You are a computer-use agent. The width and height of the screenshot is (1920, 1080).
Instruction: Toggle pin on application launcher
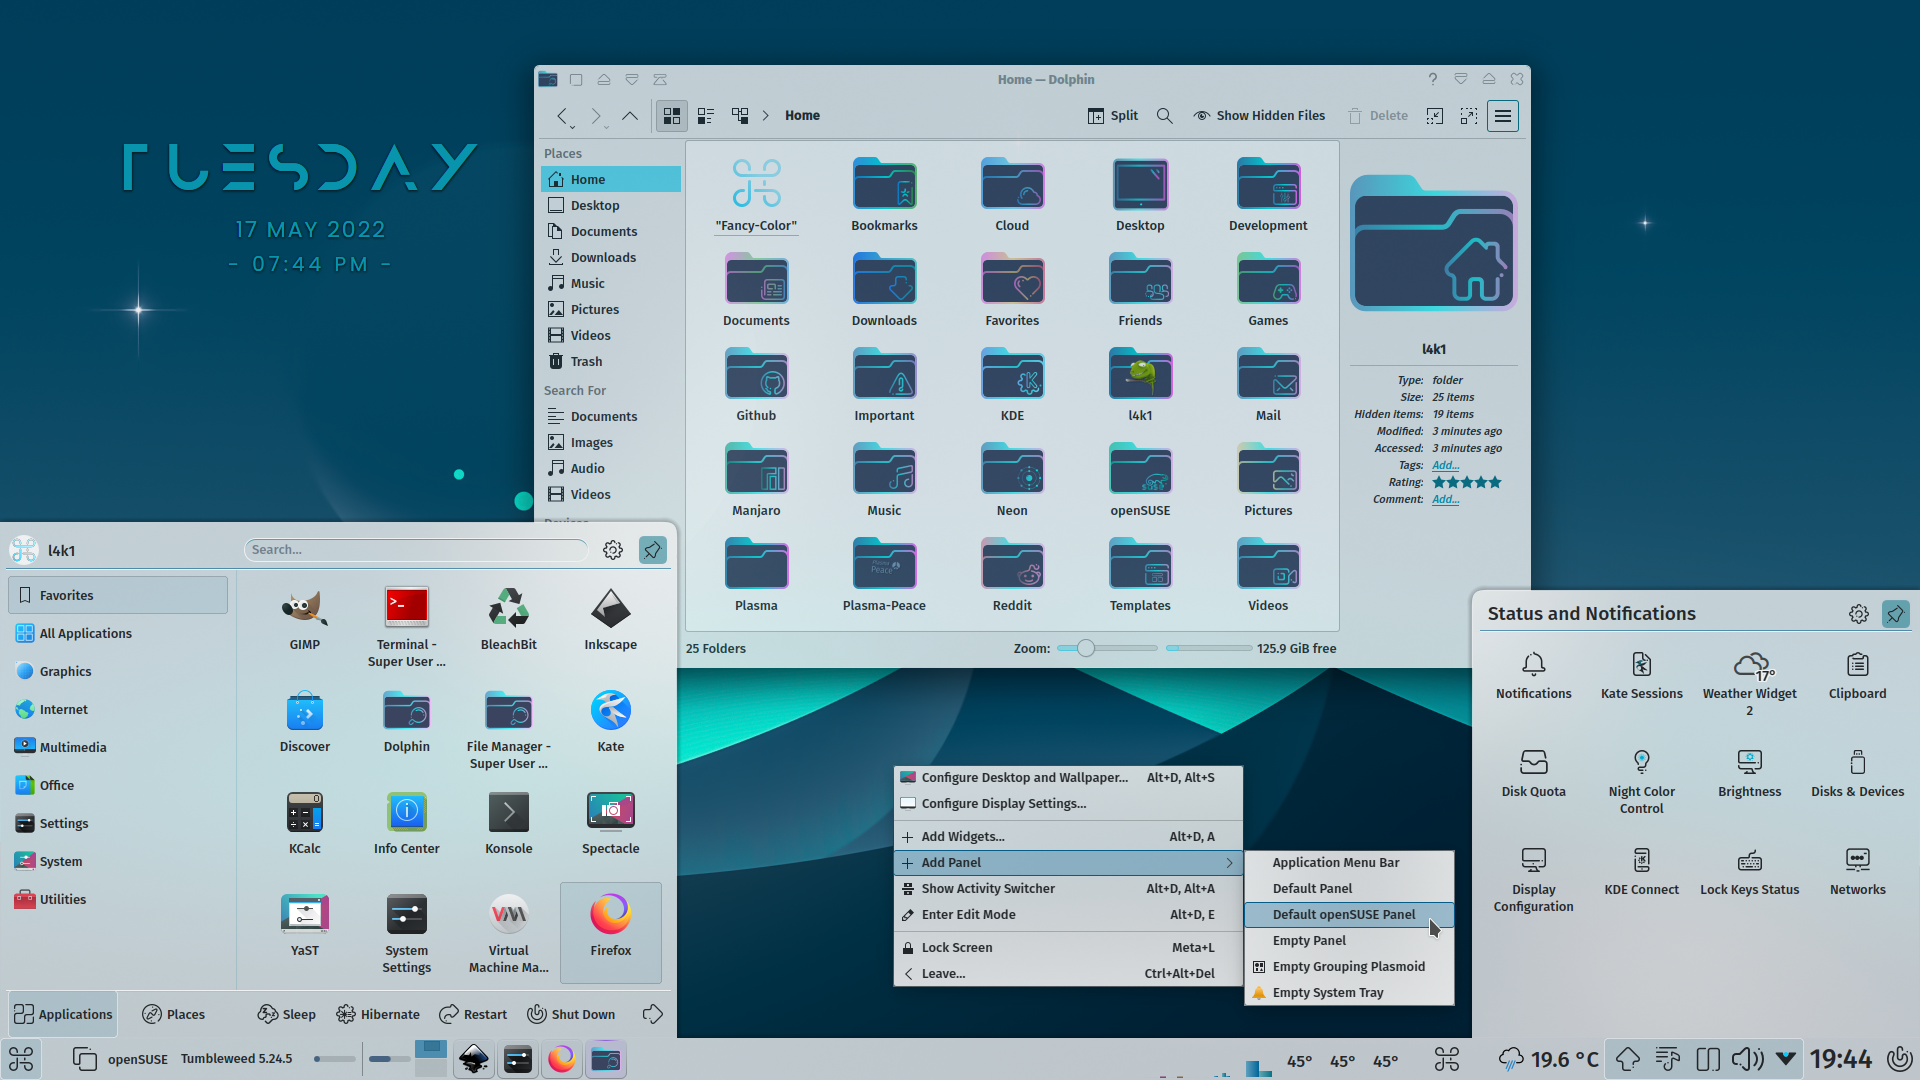(x=653, y=550)
